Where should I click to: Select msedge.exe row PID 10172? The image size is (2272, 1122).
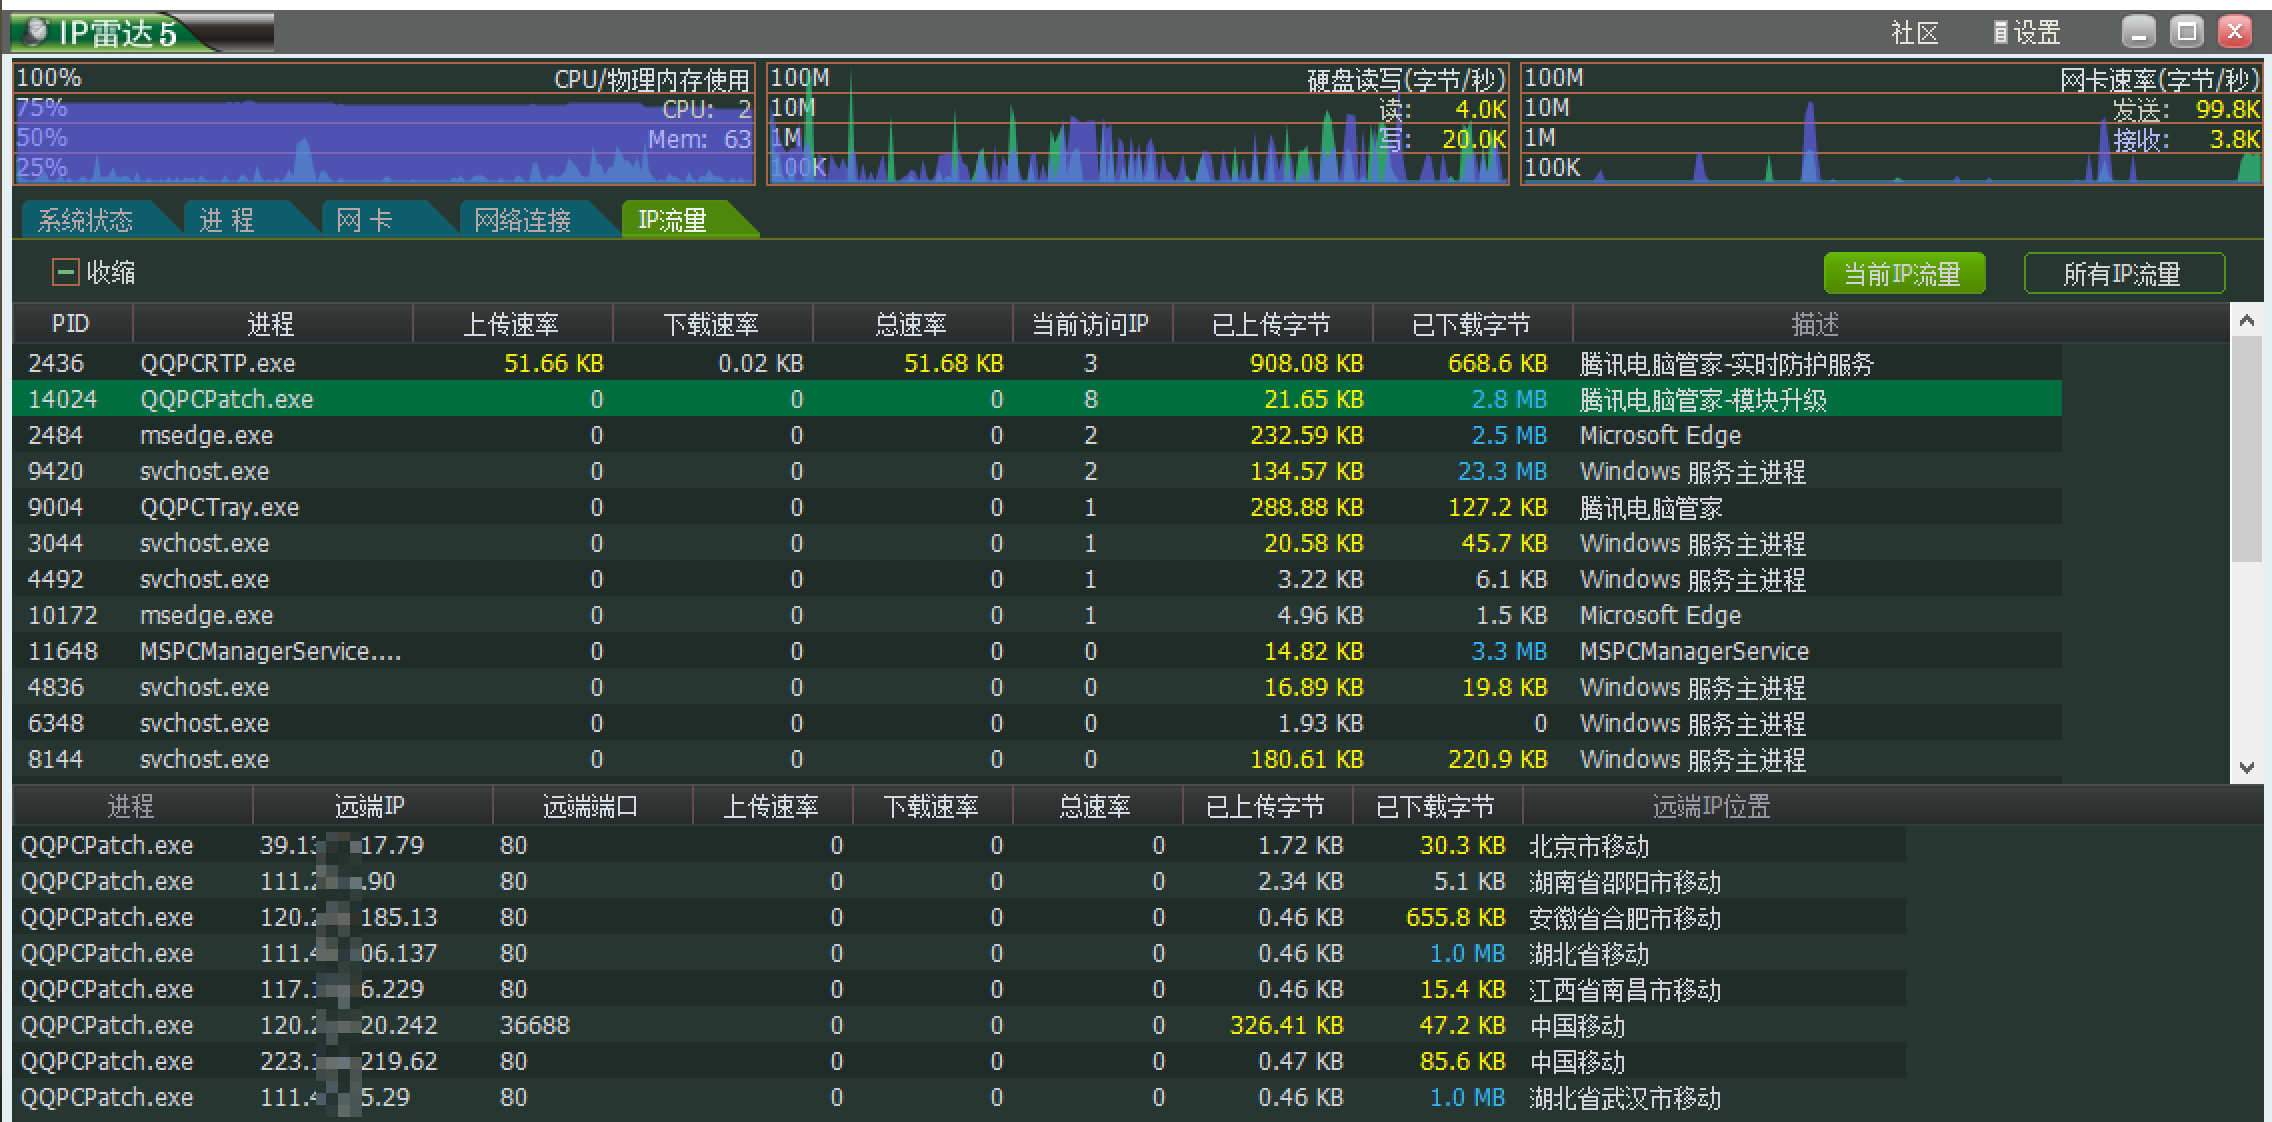click(1037, 615)
